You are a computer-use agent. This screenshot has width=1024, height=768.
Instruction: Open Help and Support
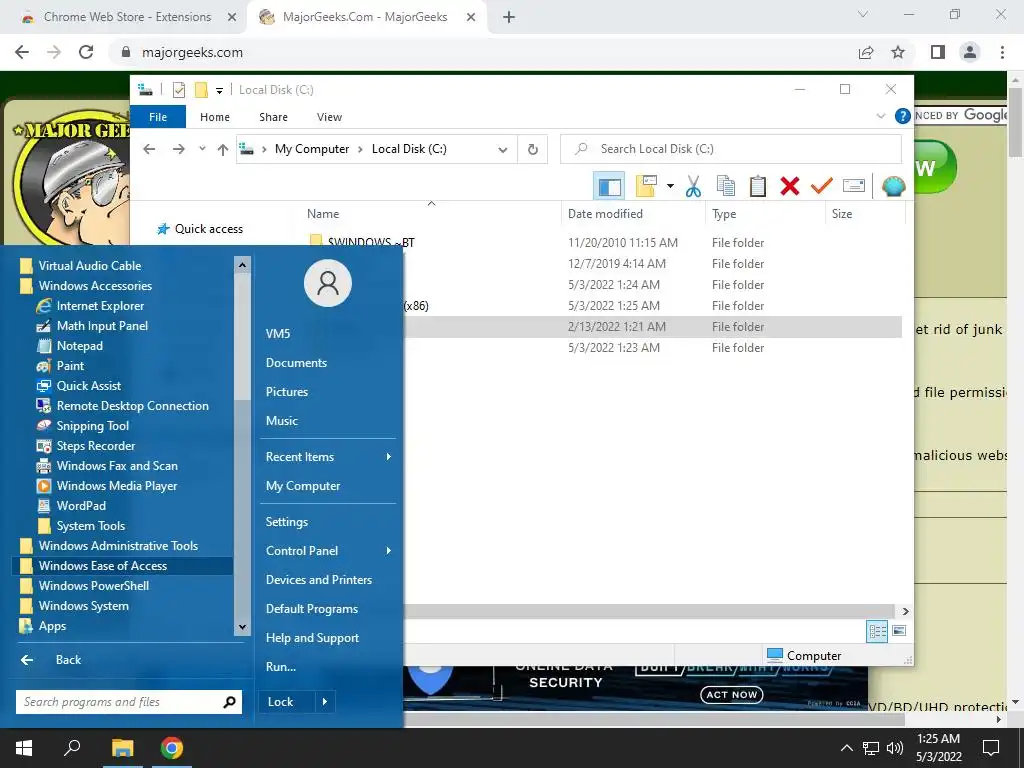coord(312,638)
